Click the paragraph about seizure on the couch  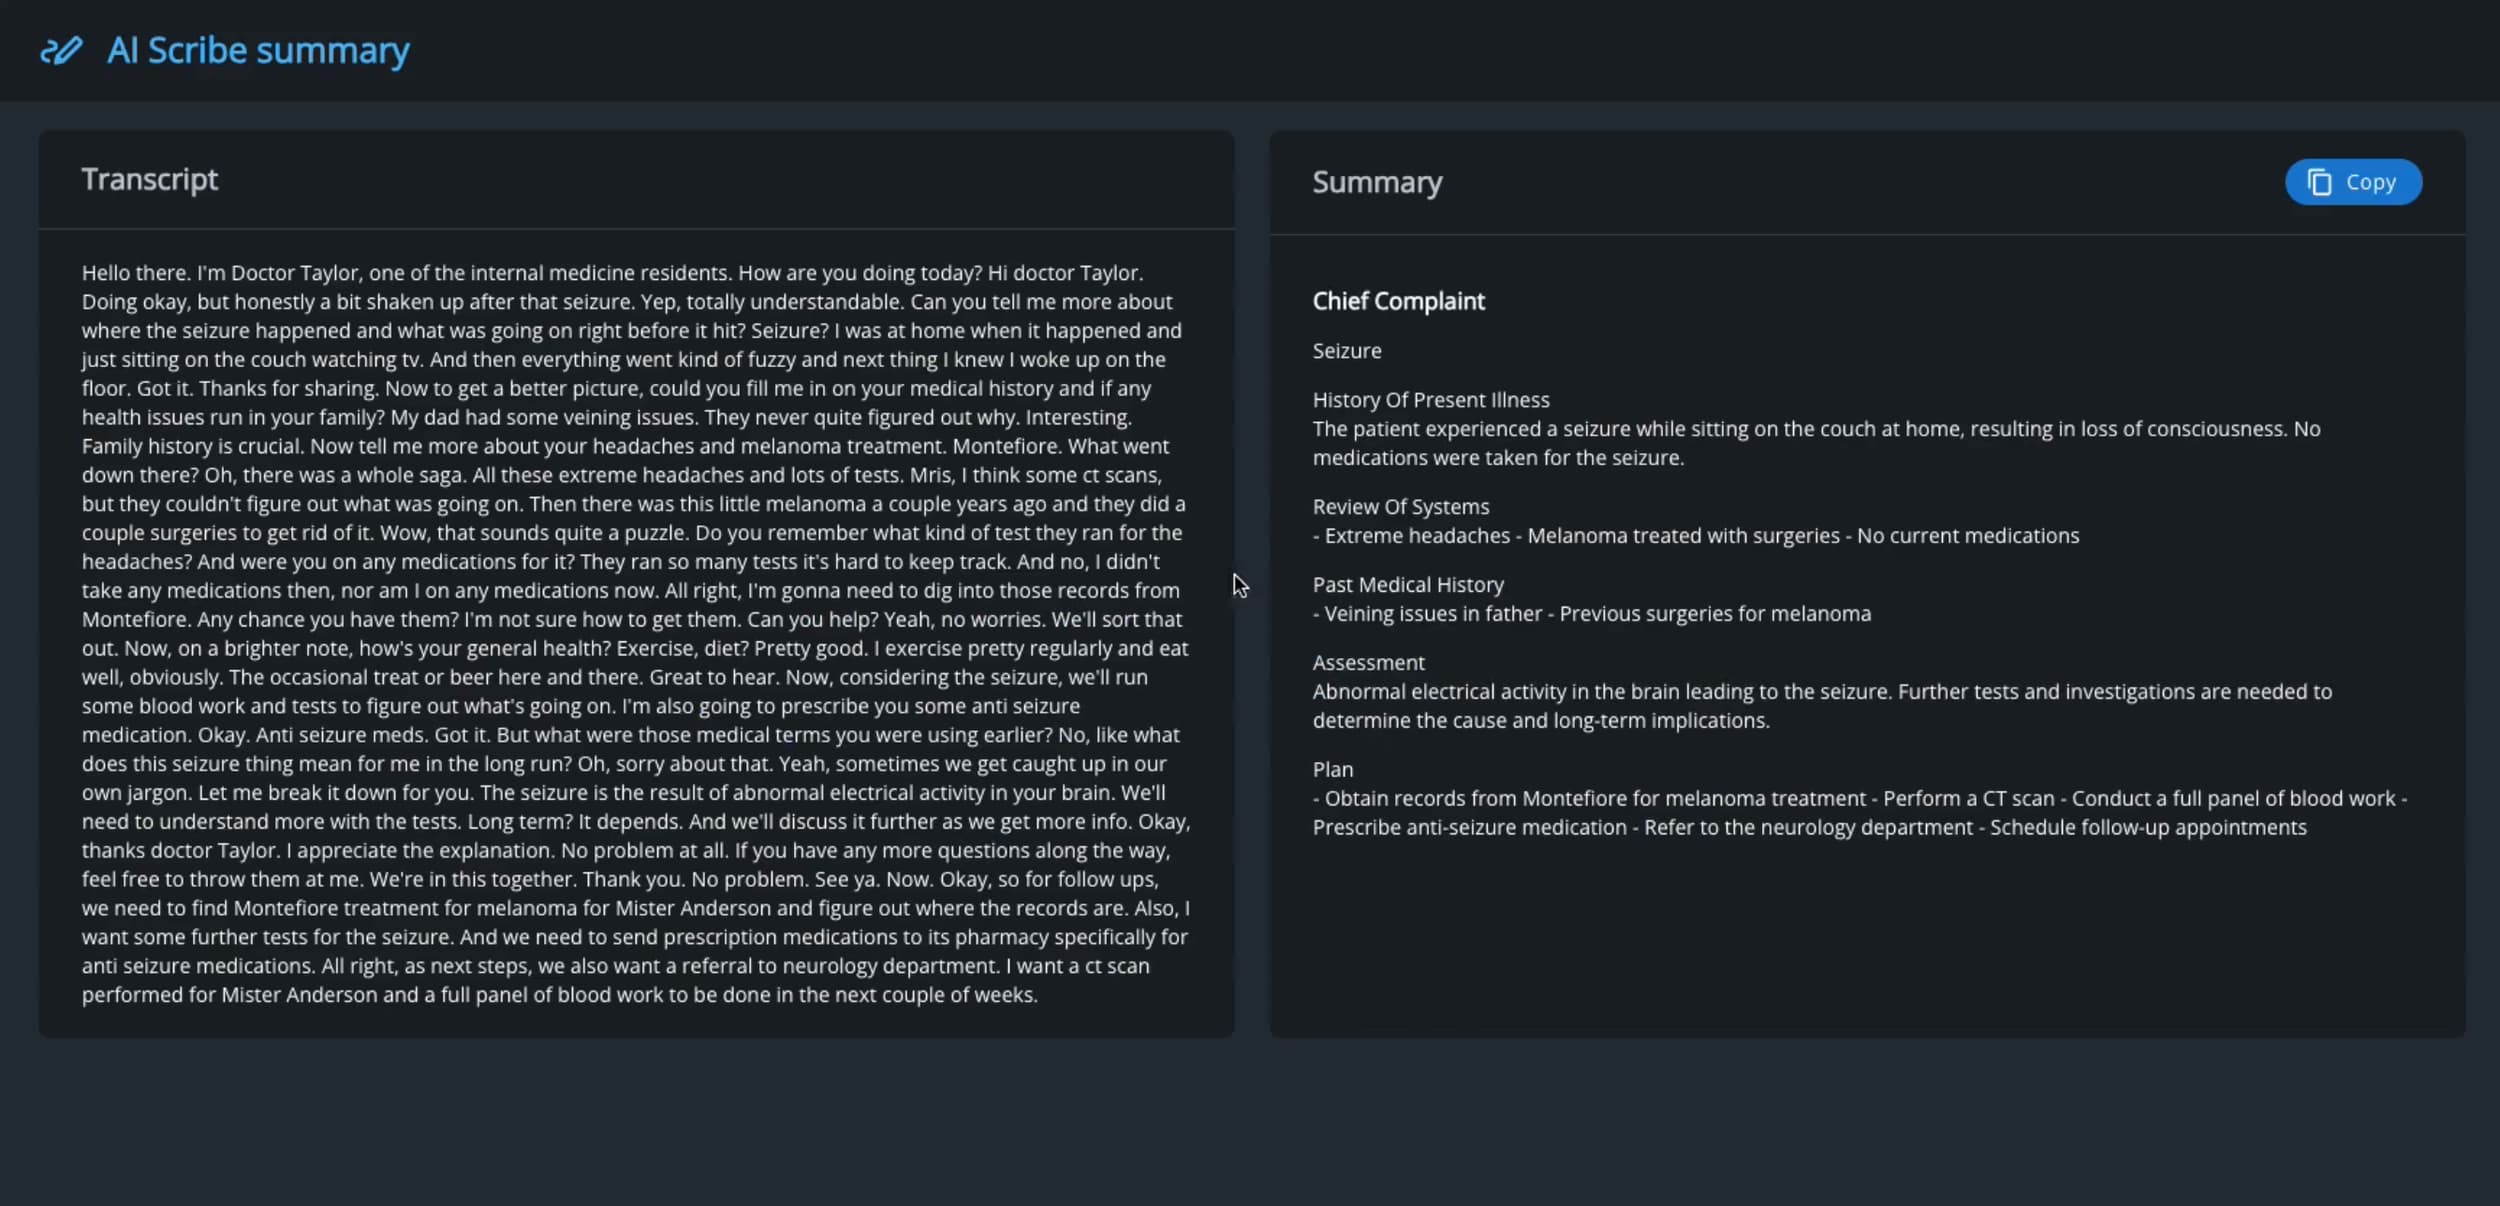click(x=1816, y=443)
